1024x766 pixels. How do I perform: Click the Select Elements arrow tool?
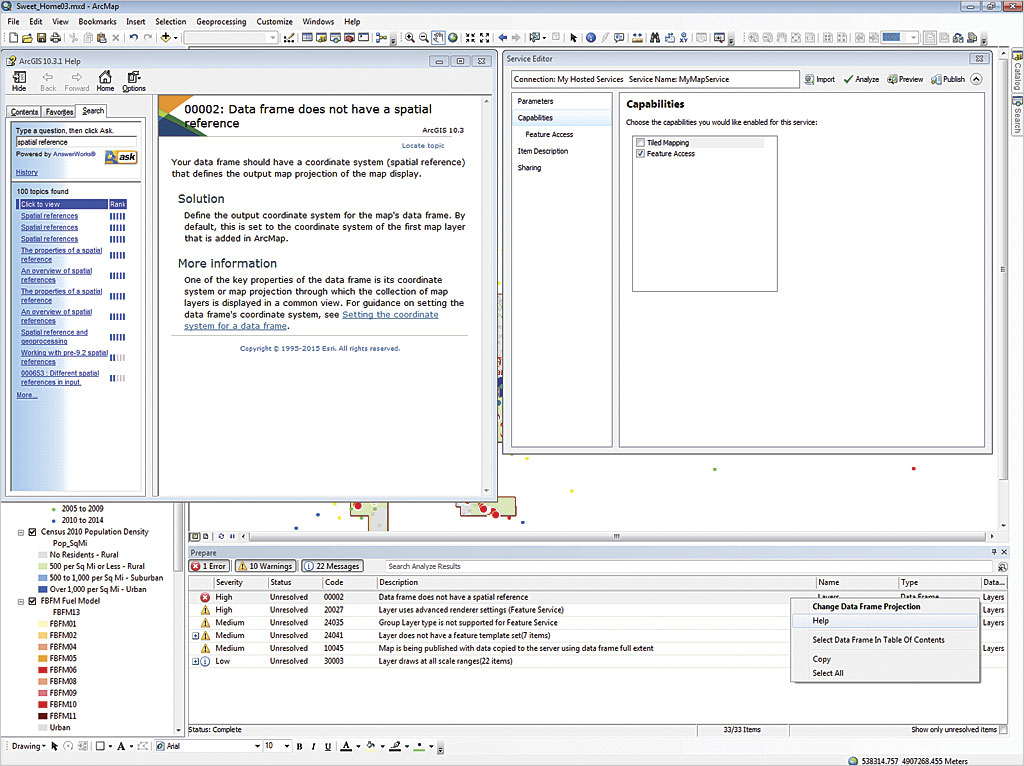click(573, 38)
